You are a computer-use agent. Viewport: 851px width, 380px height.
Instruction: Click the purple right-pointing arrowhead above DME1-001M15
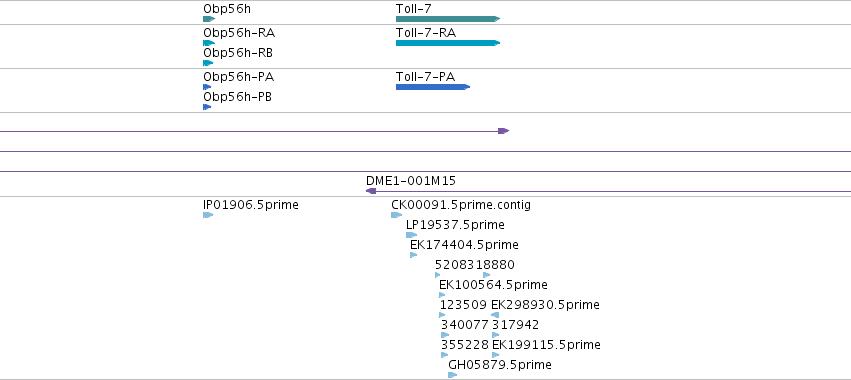(x=504, y=131)
